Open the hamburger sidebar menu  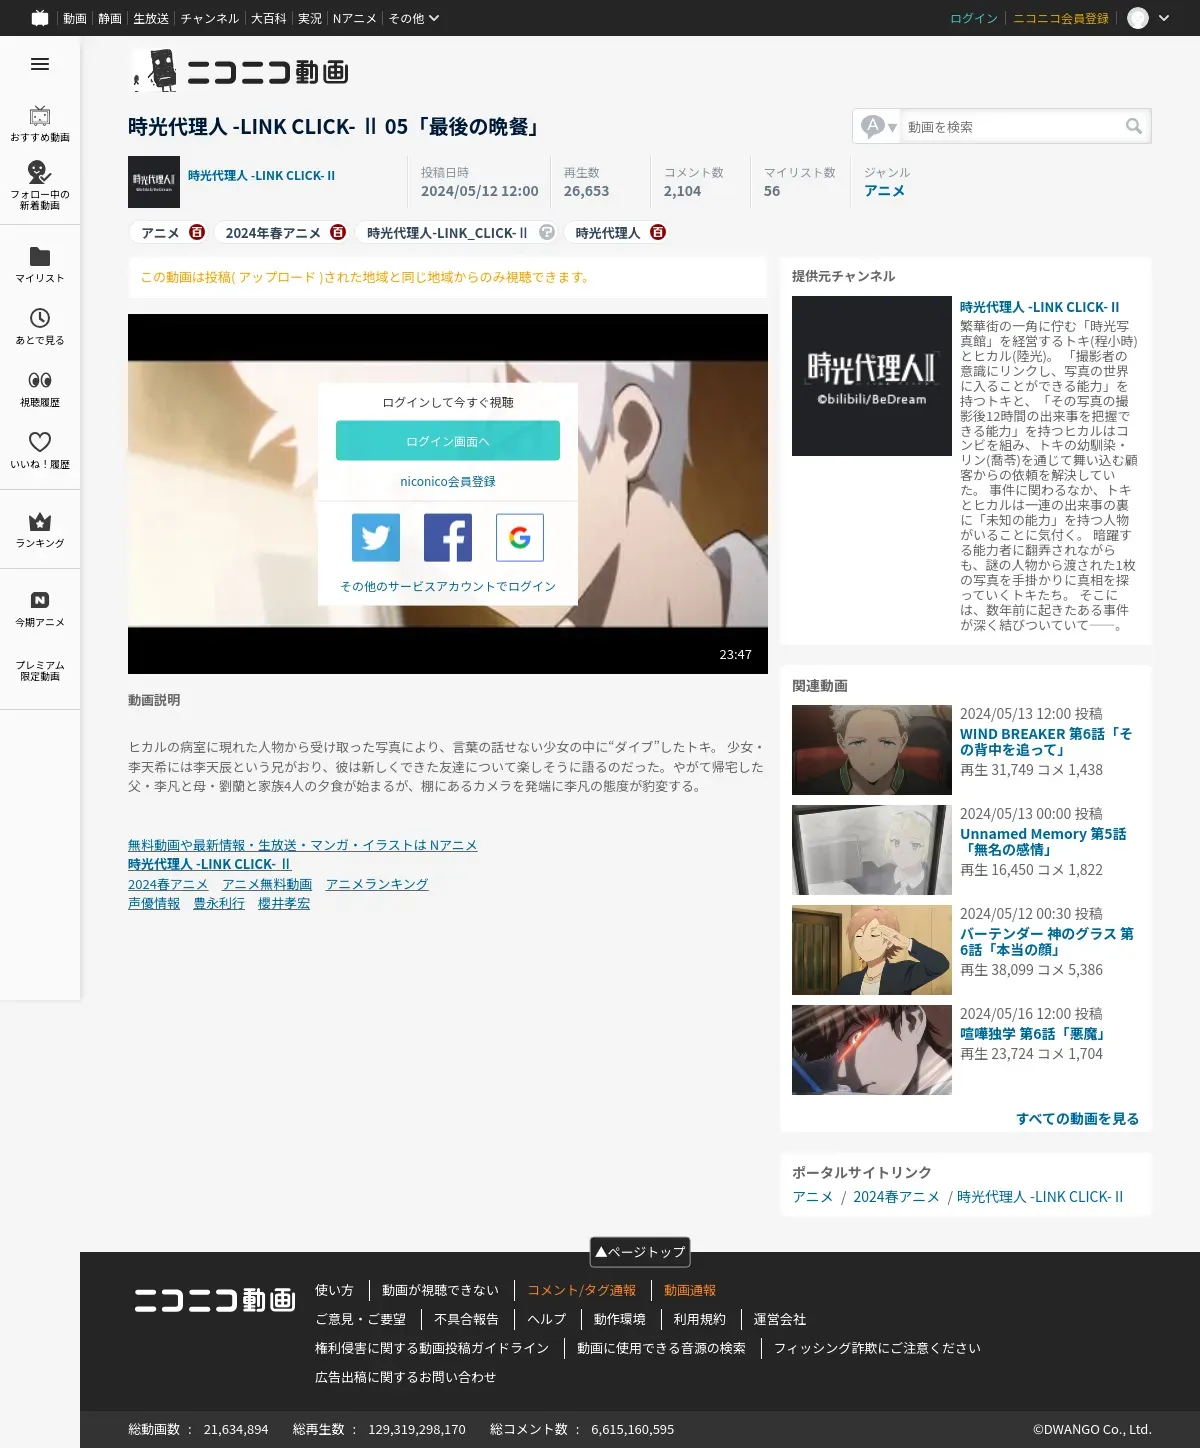pyautogui.click(x=40, y=64)
